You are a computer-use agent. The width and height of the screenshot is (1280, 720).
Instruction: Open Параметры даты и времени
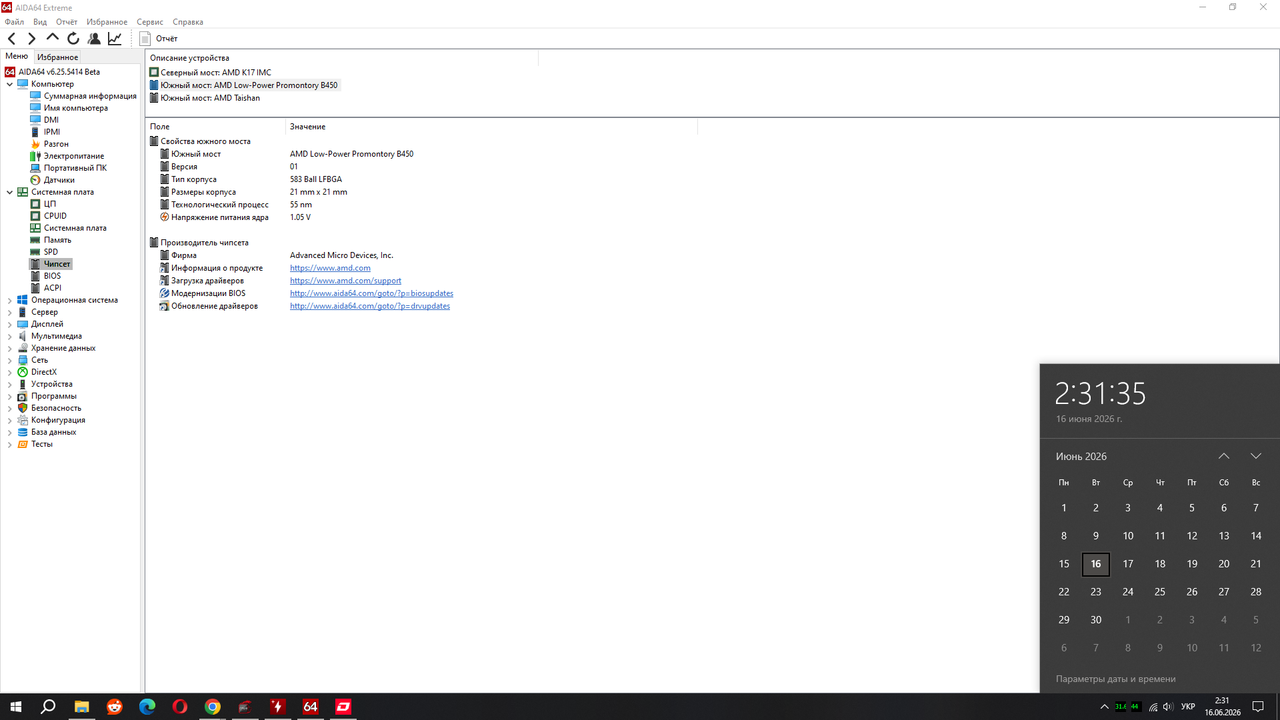(x=1116, y=679)
